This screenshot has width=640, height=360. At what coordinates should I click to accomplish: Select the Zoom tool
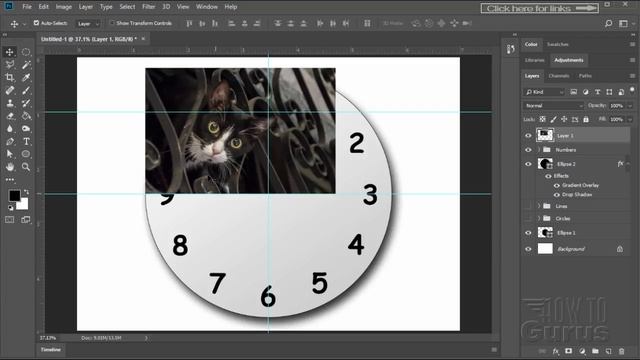[26, 167]
